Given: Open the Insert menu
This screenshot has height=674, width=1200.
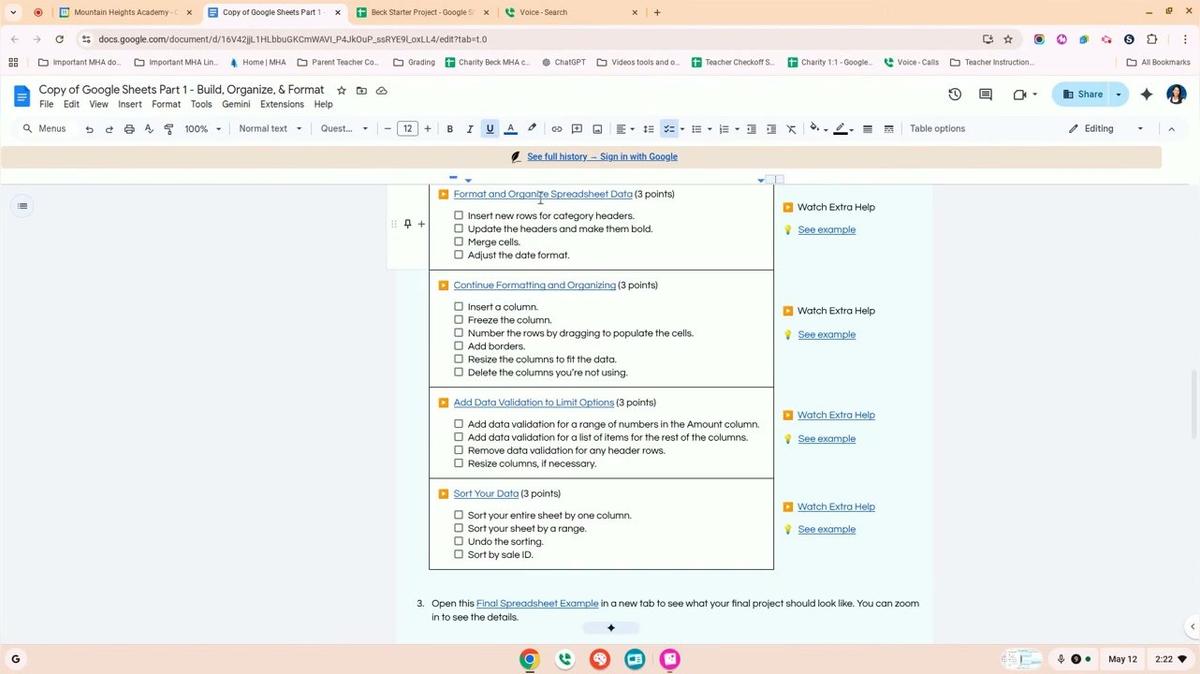Looking at the screenshot, I should pyautogui.click(x=130, y=104).
